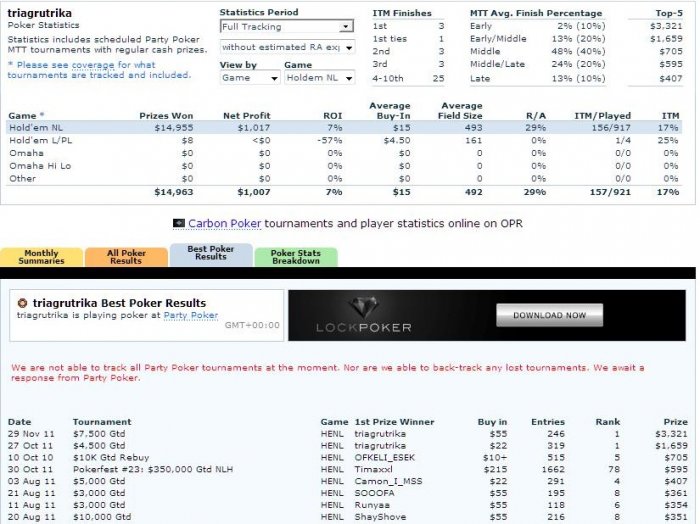Click winner name OFKELI_ESEK
Viewport: 700px width, 524px height.
pyautogui.click(x=384, y=457)
